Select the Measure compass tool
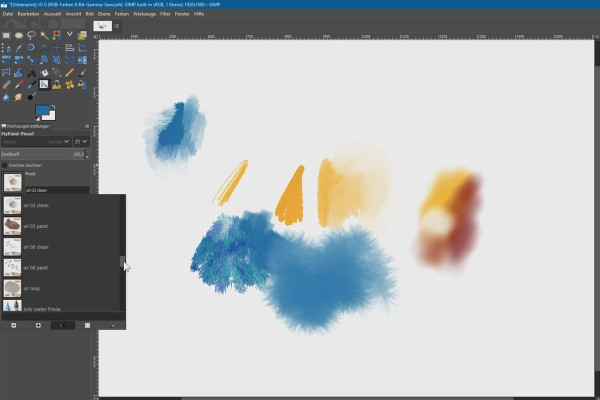 44,47
